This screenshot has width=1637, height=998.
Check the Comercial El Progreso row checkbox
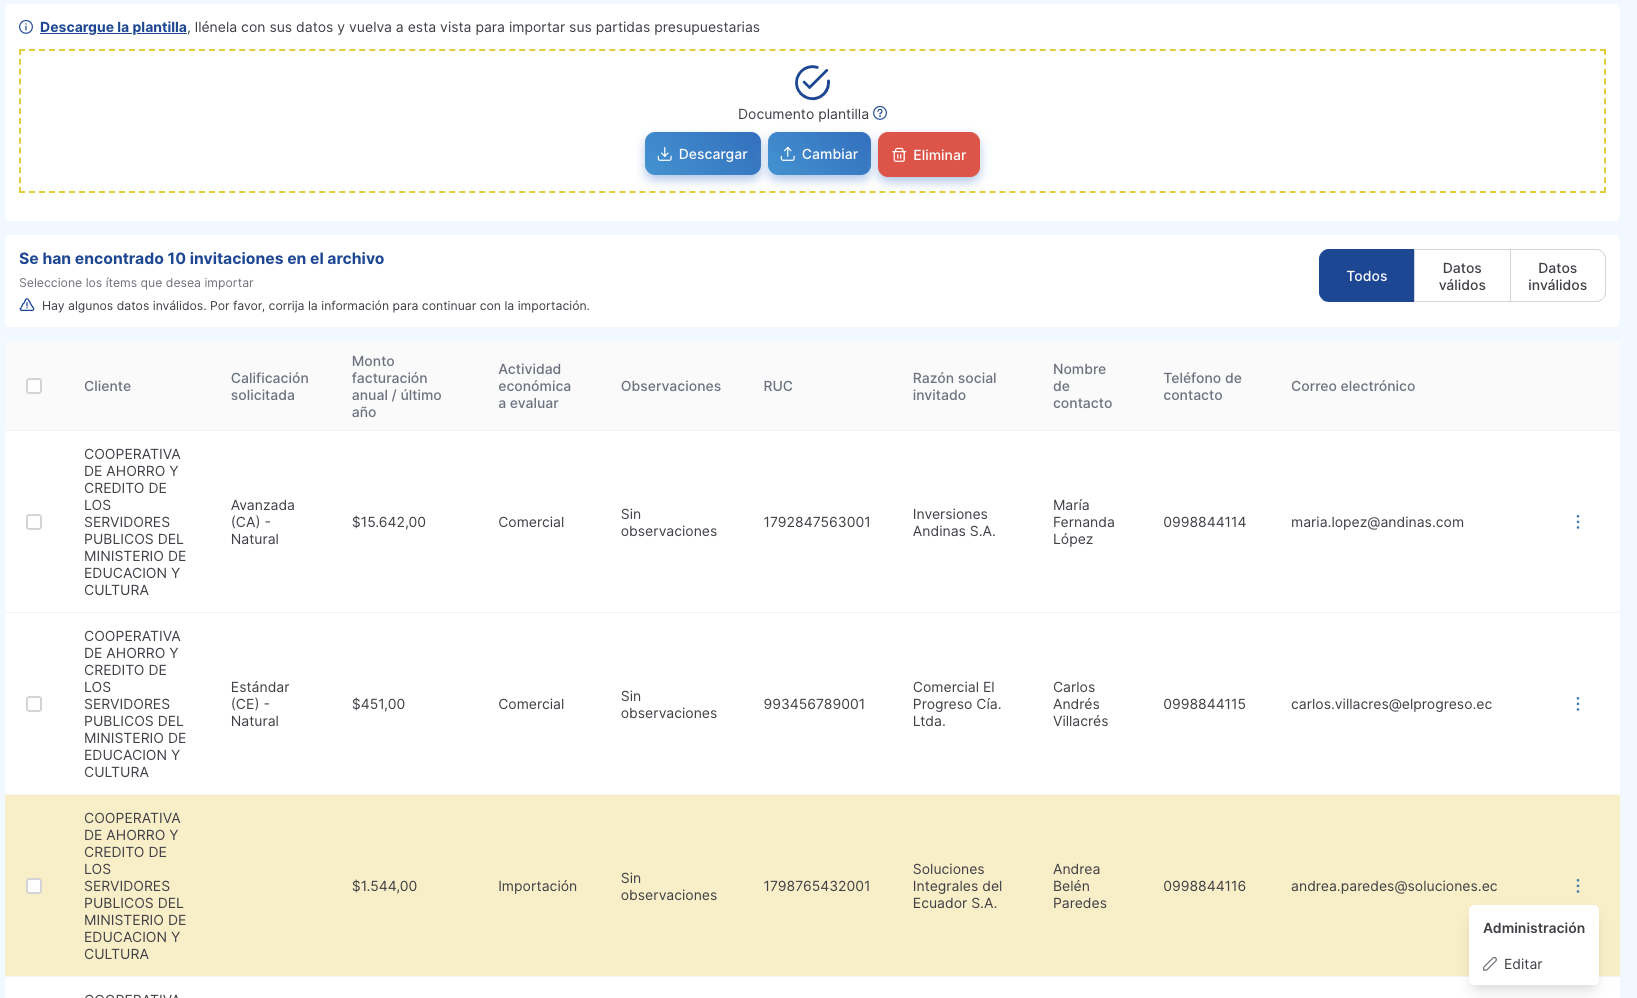click(34, 704)
